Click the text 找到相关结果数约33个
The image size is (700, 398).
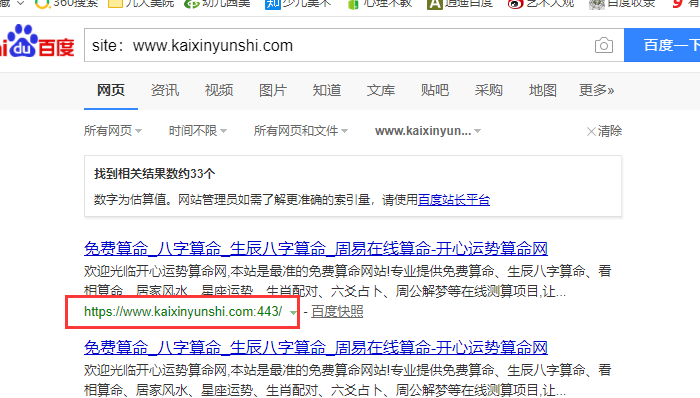tap(154, 174)
